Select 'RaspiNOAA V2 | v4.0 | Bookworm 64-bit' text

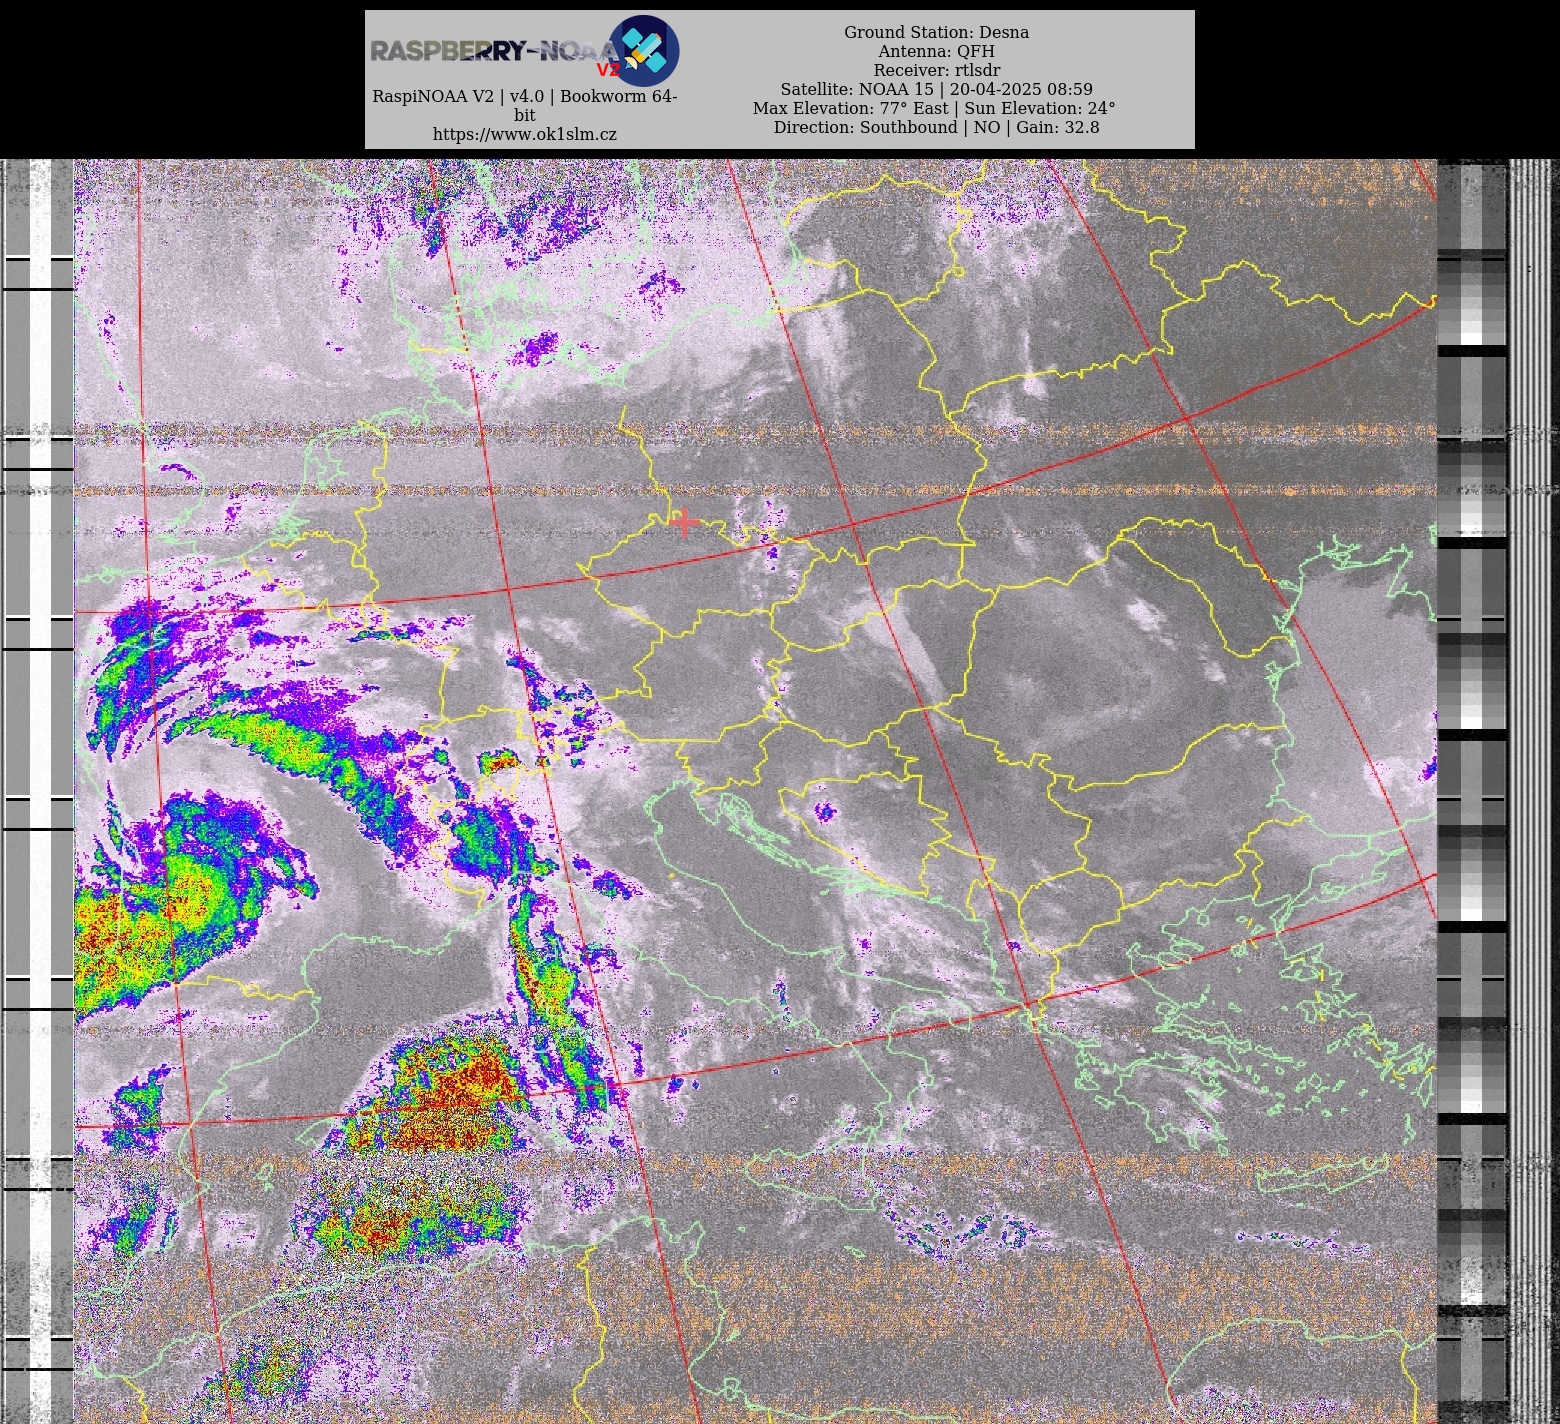coord(525,105)
